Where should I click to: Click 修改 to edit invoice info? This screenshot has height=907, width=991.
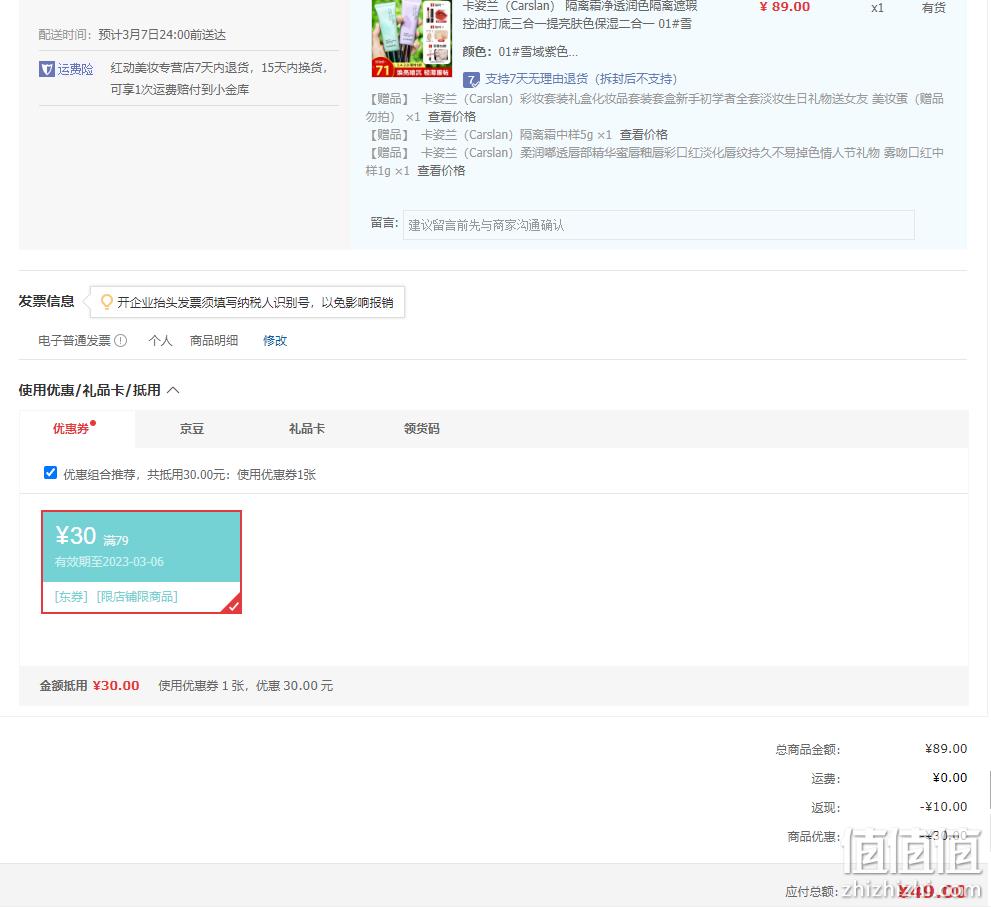pyautogui.click(x=275, y=341)
